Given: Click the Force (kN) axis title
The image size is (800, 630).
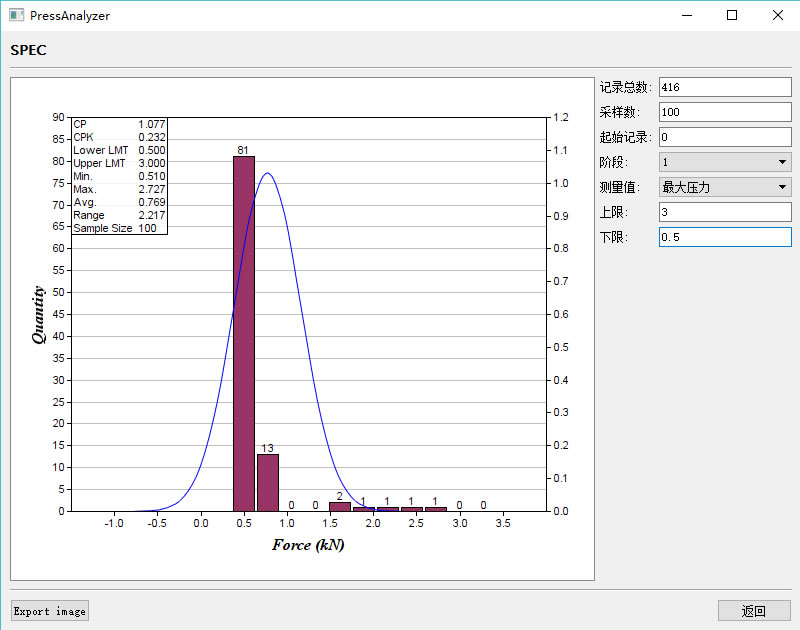Looking at the screenshot, I should [308, 545].
